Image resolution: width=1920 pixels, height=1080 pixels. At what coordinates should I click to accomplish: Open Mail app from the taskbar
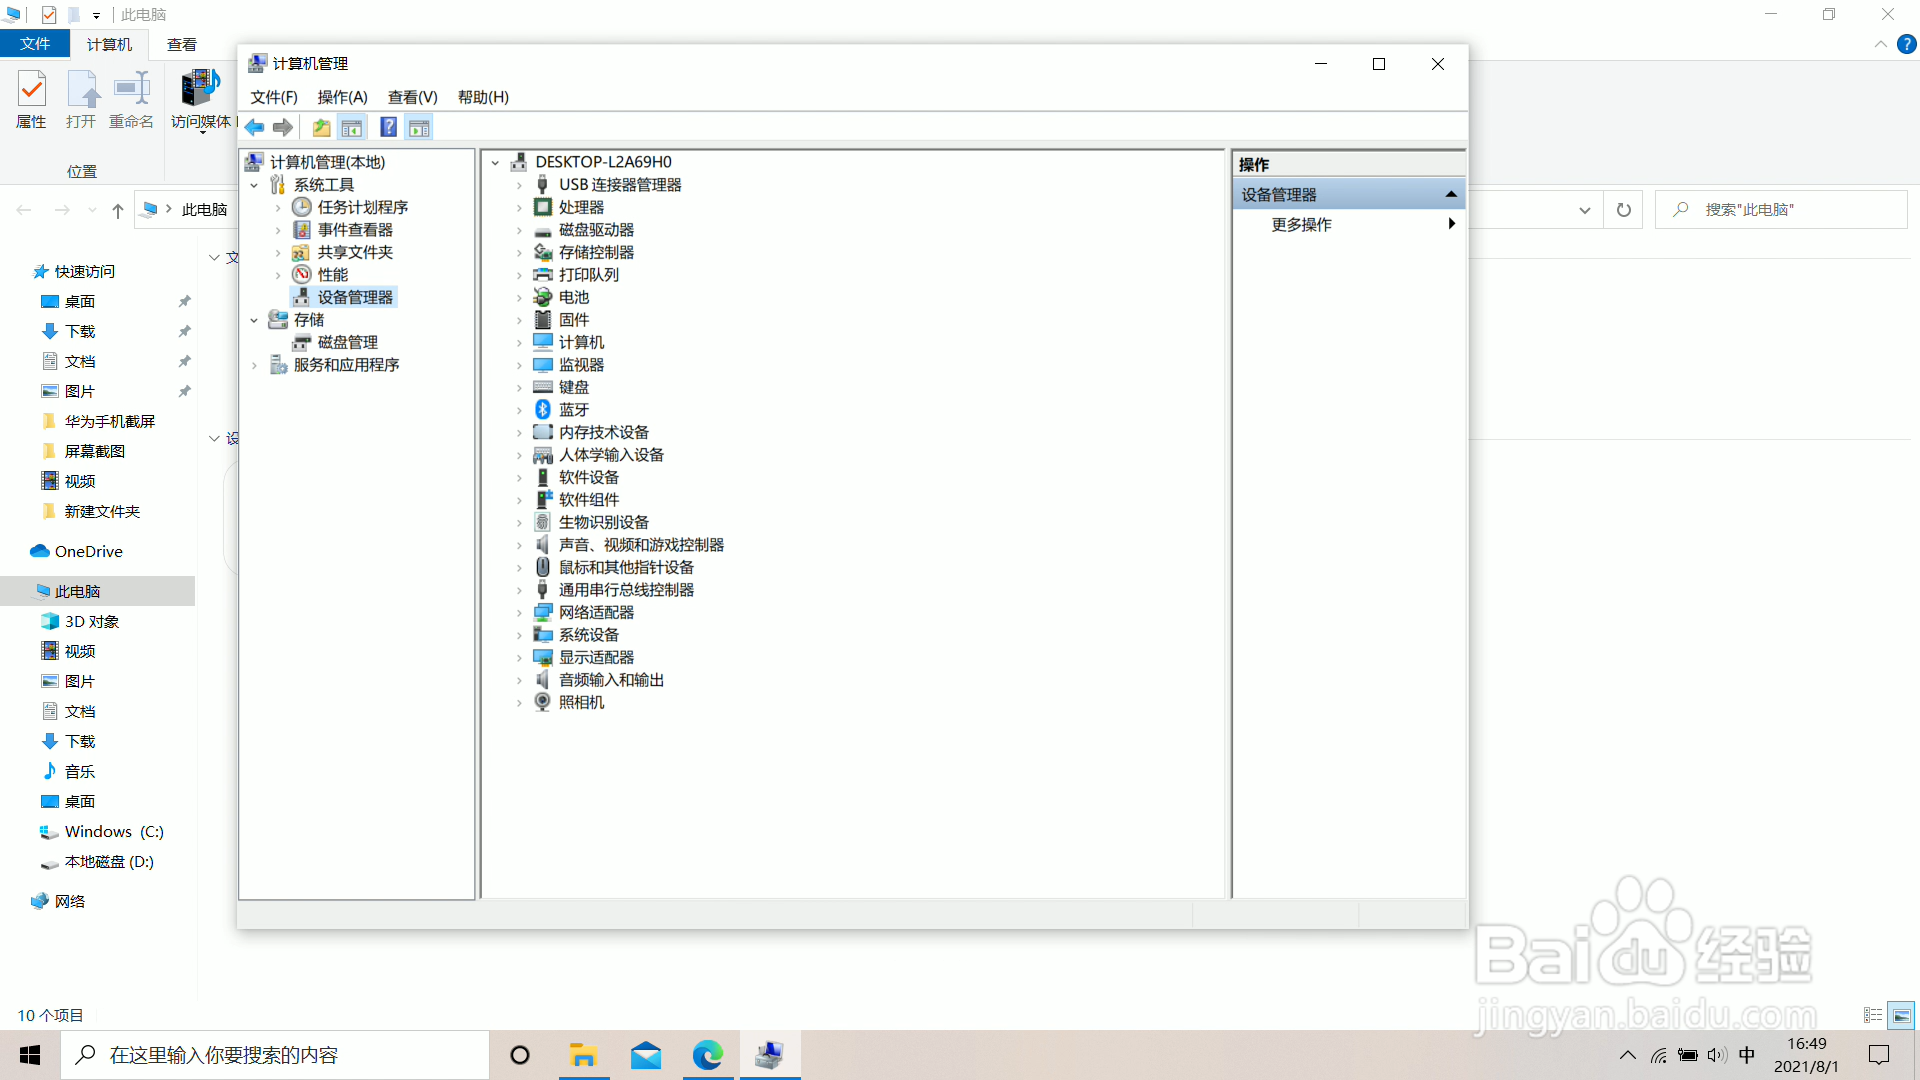(646, 1055)
